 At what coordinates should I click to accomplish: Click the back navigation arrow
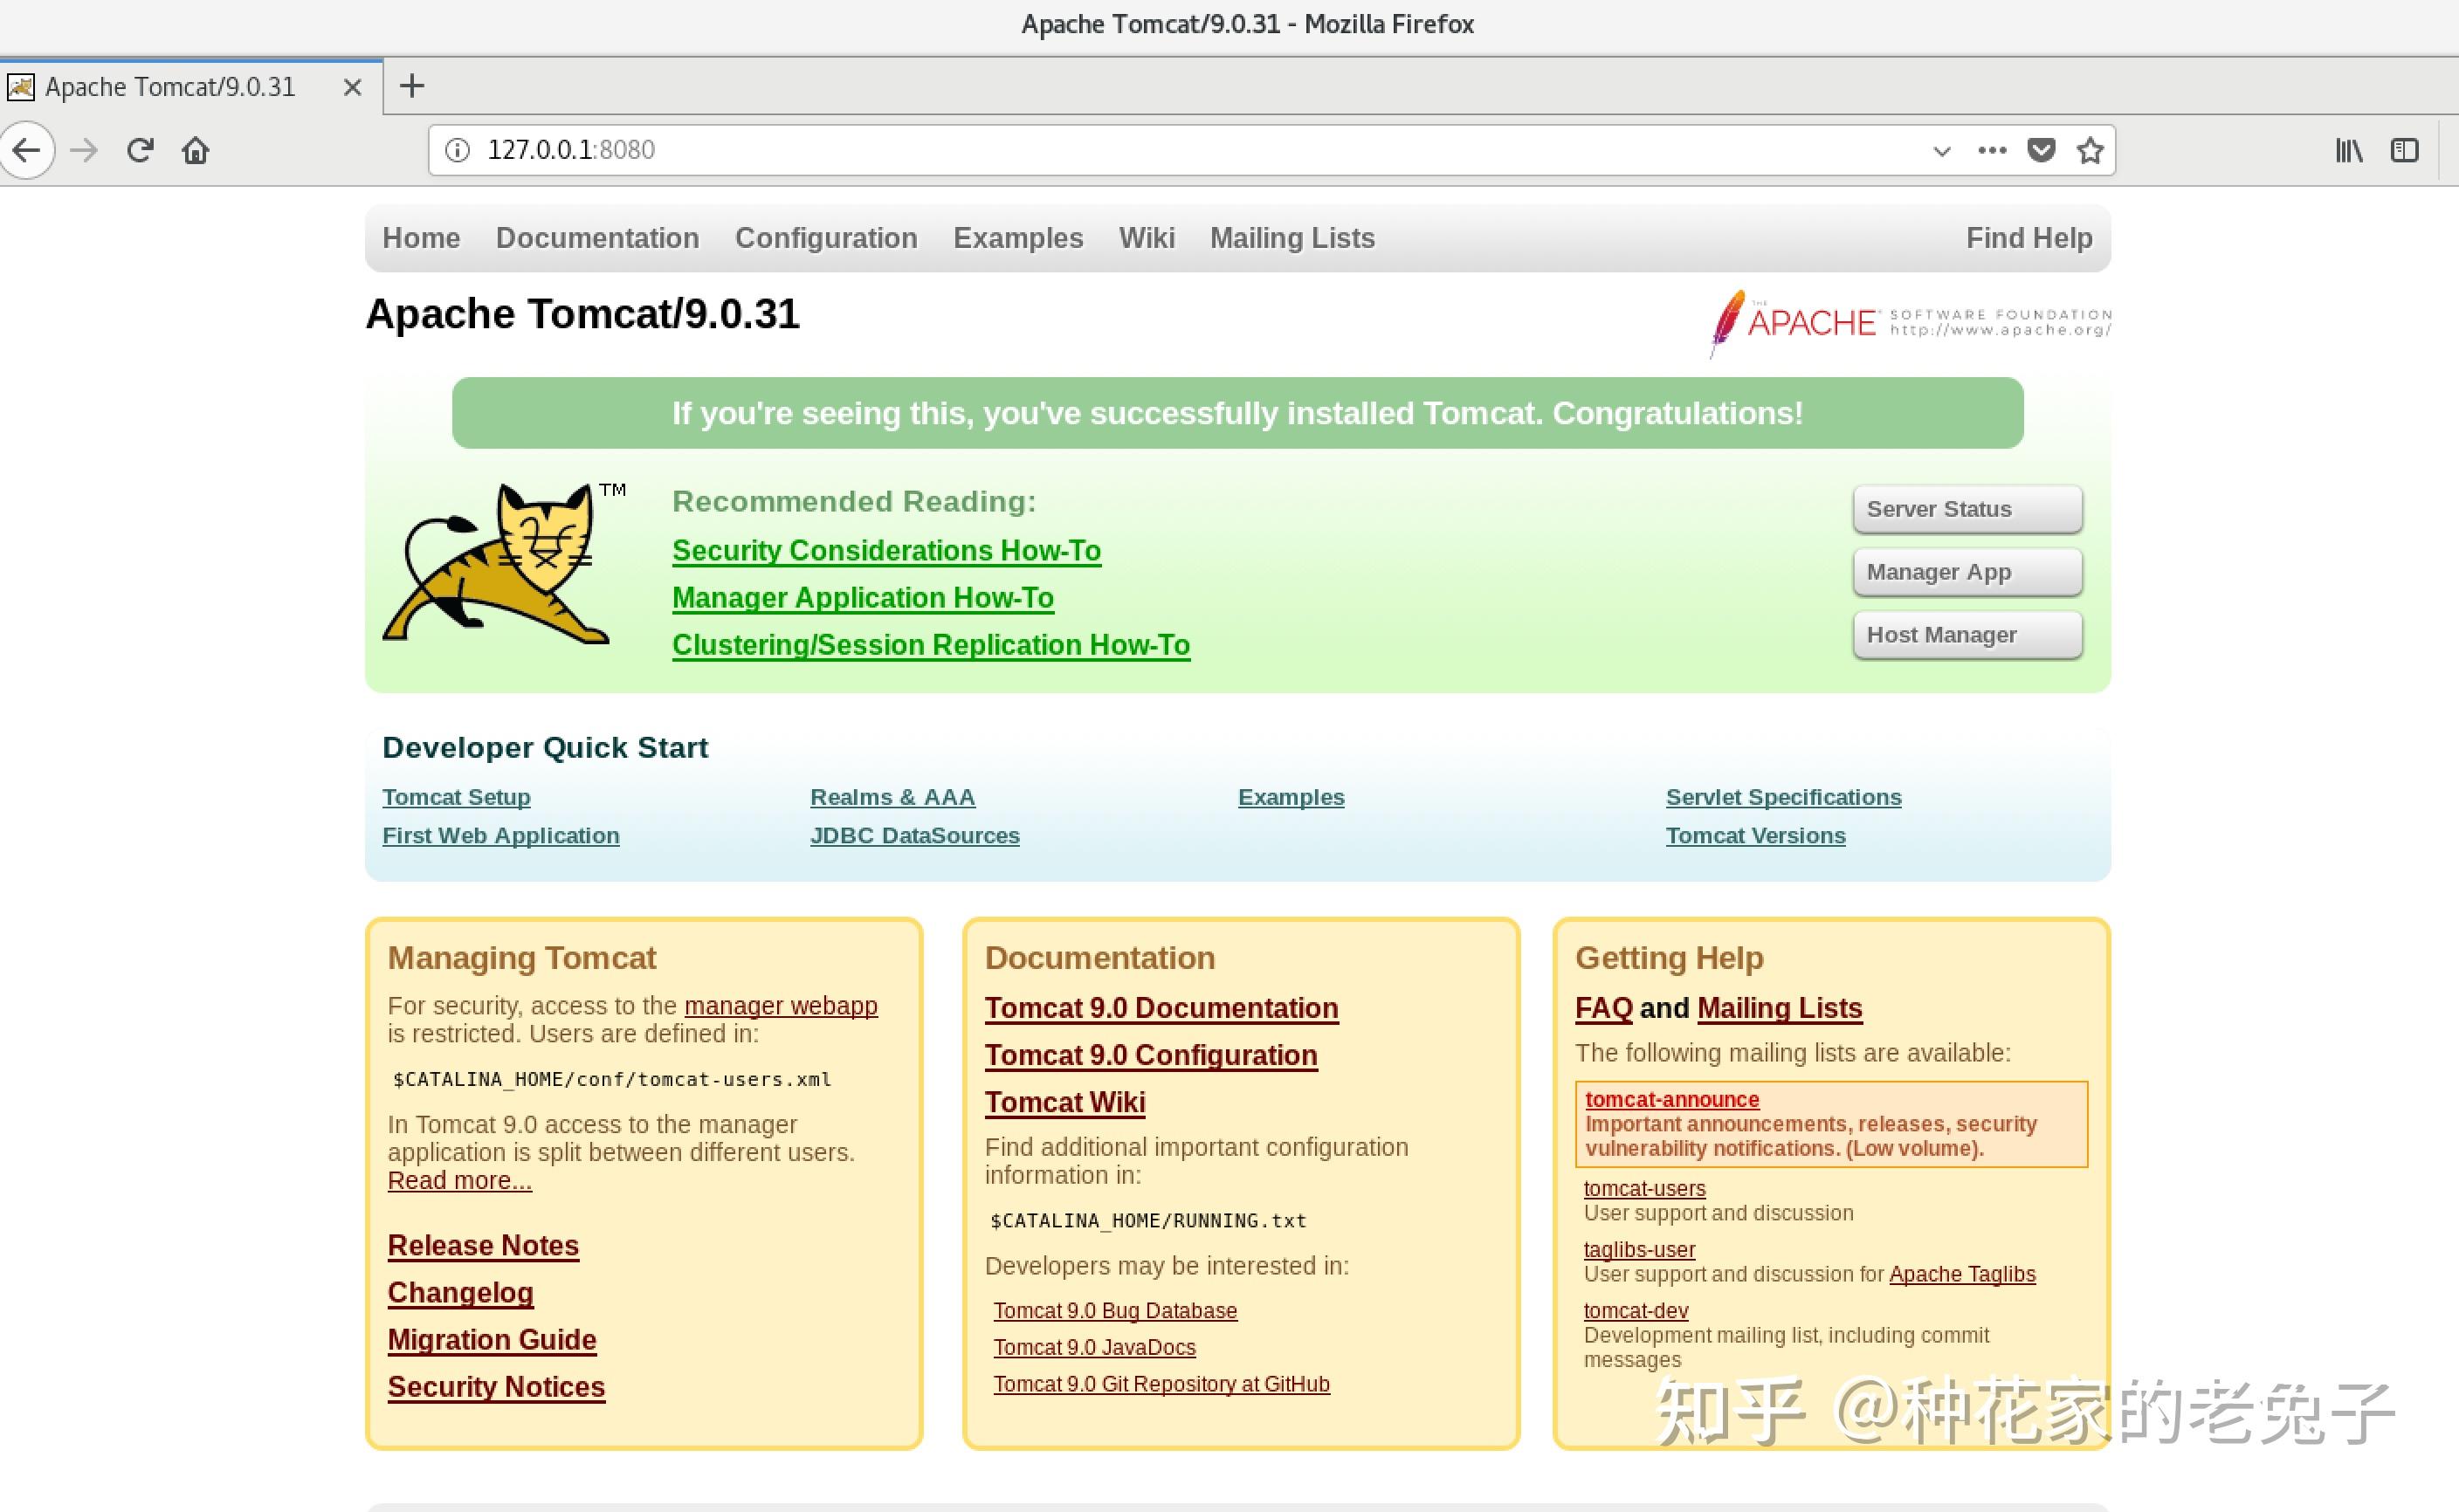(27, 150)
